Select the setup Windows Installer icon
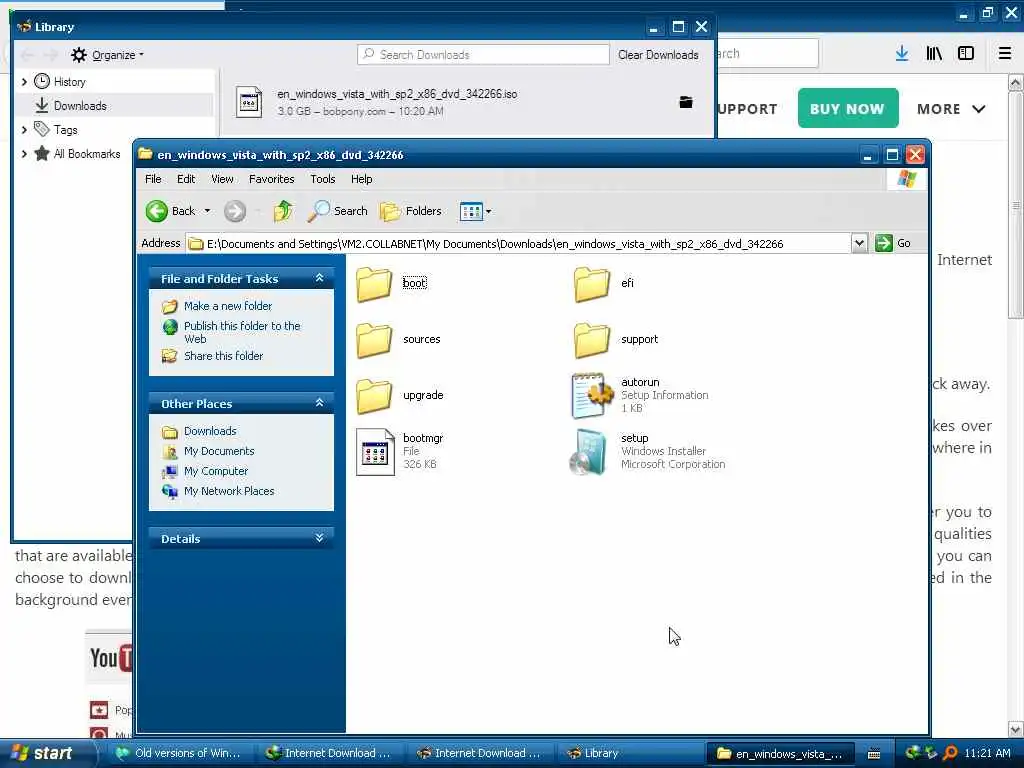This screenshot has height=768, width=1024. pyautogui.click(x=590, y=452)
